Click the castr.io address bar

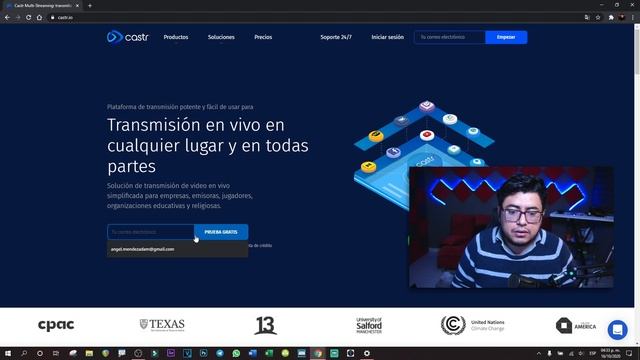click(x=314, y=18)
